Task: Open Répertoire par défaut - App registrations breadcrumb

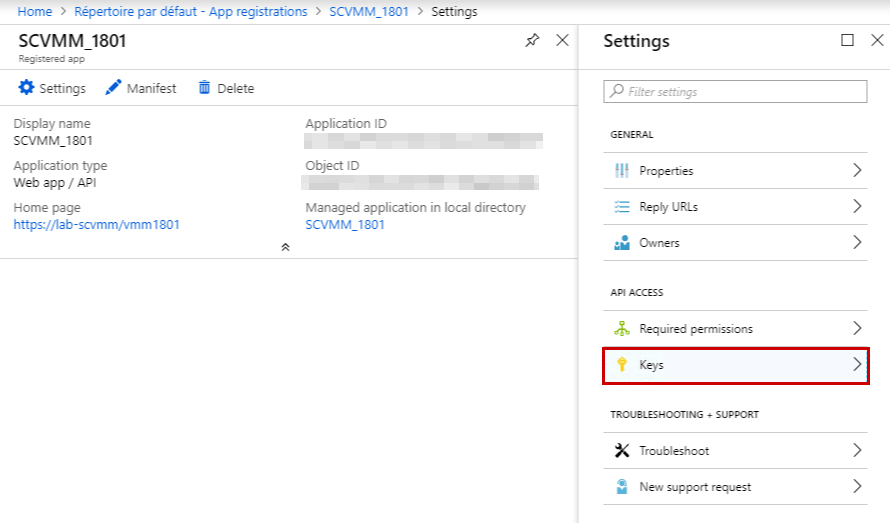Action: click(x=191, y=11)
